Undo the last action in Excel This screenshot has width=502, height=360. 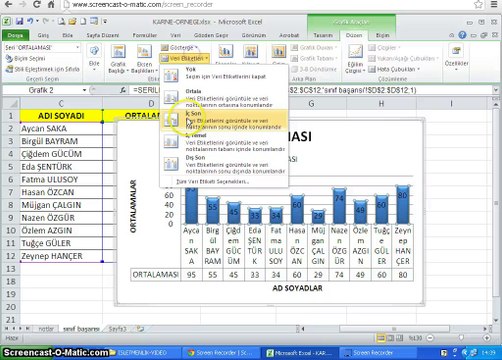pos(30,22)
